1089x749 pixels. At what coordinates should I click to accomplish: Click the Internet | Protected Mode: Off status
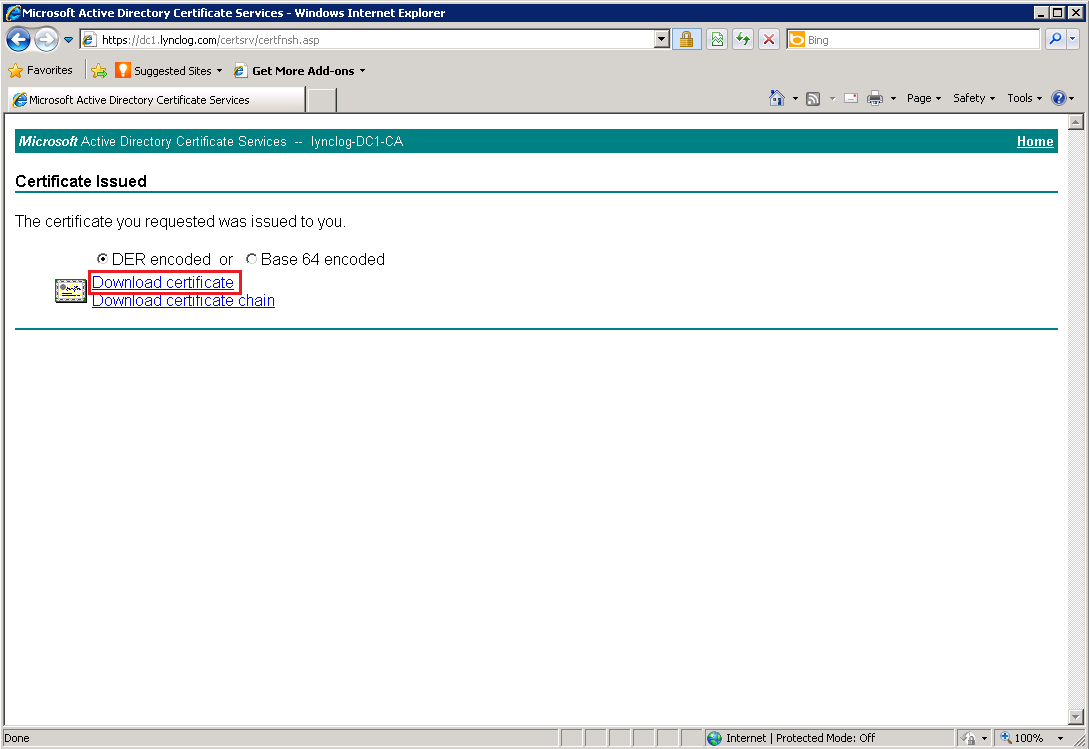point(800,738)
